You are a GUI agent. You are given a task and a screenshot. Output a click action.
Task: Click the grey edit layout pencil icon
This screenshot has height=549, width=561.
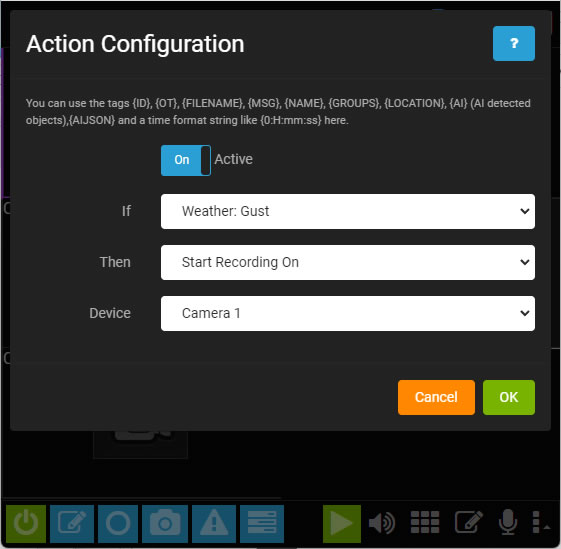[468, 522]
